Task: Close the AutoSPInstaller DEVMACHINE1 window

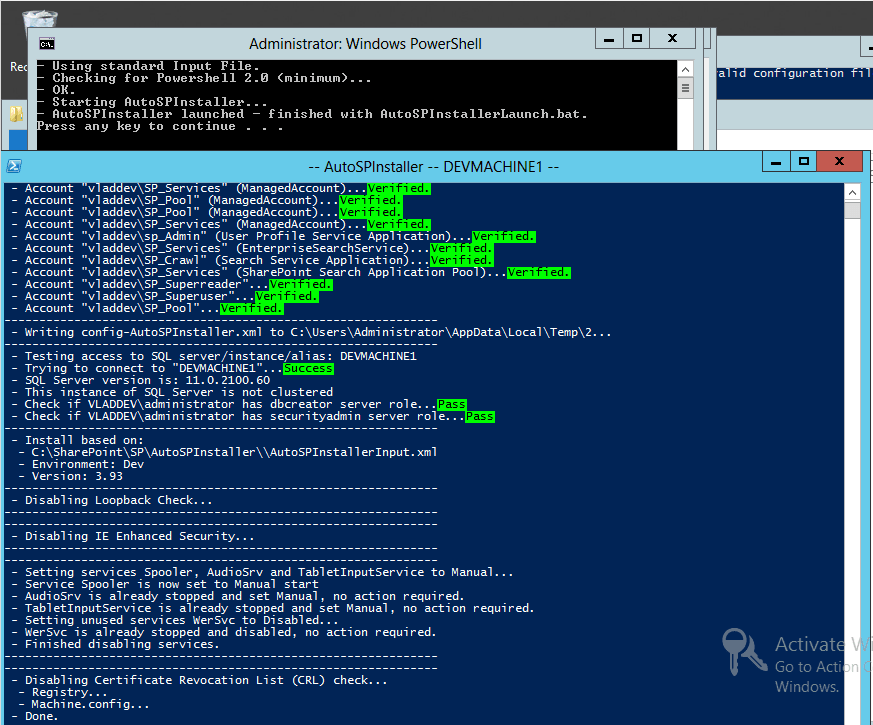Action: (x=840, y=162)
